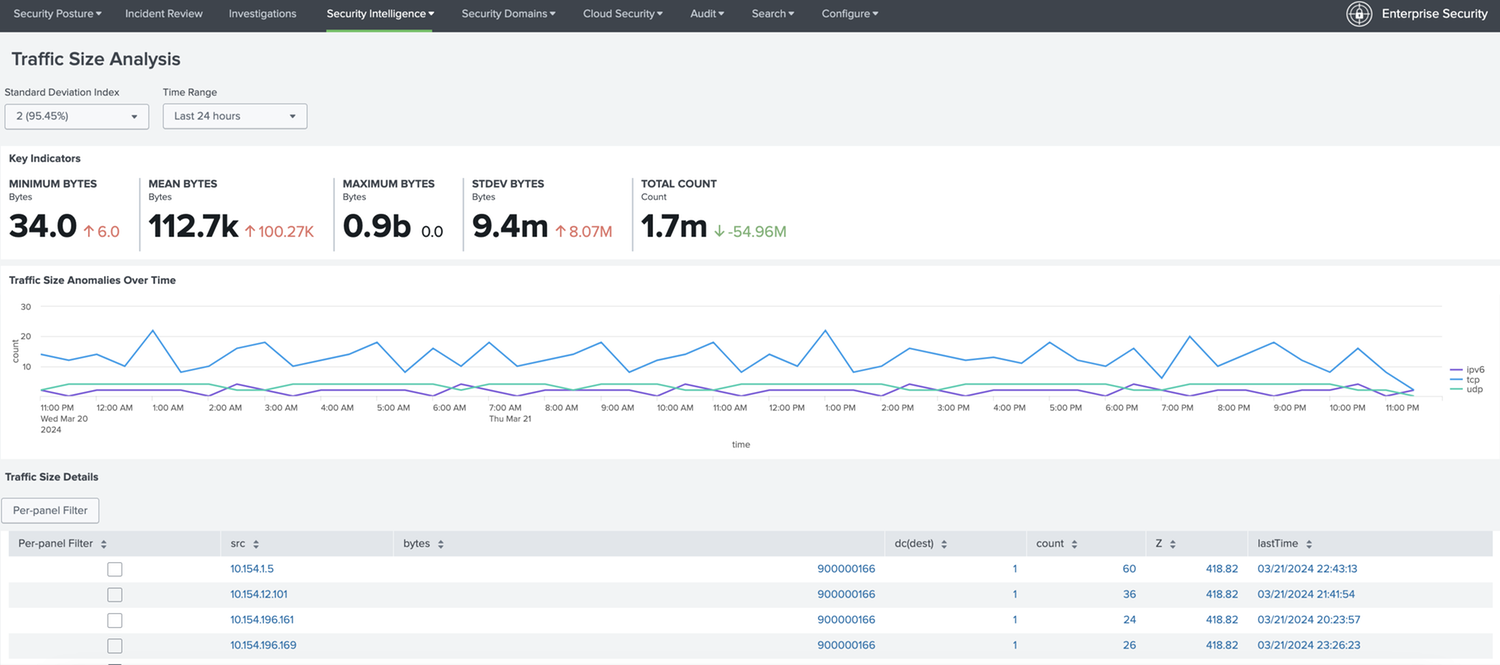
Task: Select checkbox for source 10.154.12.101
Action: 115,595
